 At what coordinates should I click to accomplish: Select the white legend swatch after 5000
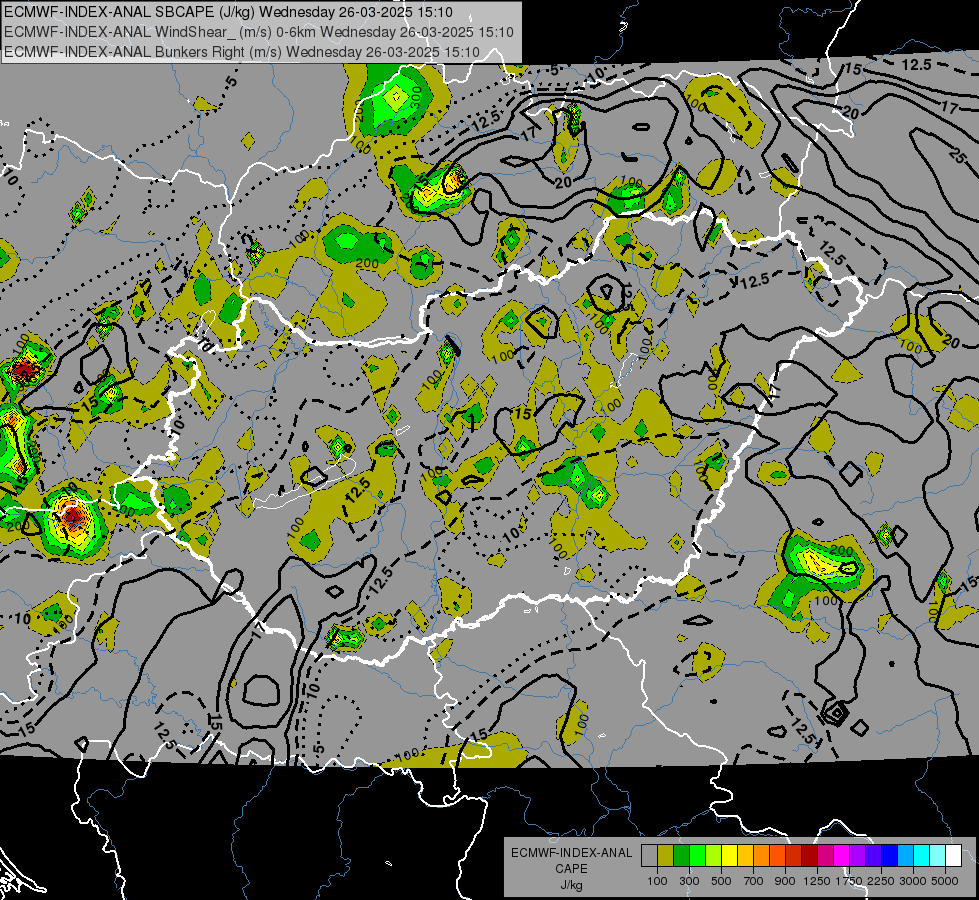pyautogui.click(x=953, y=856)
